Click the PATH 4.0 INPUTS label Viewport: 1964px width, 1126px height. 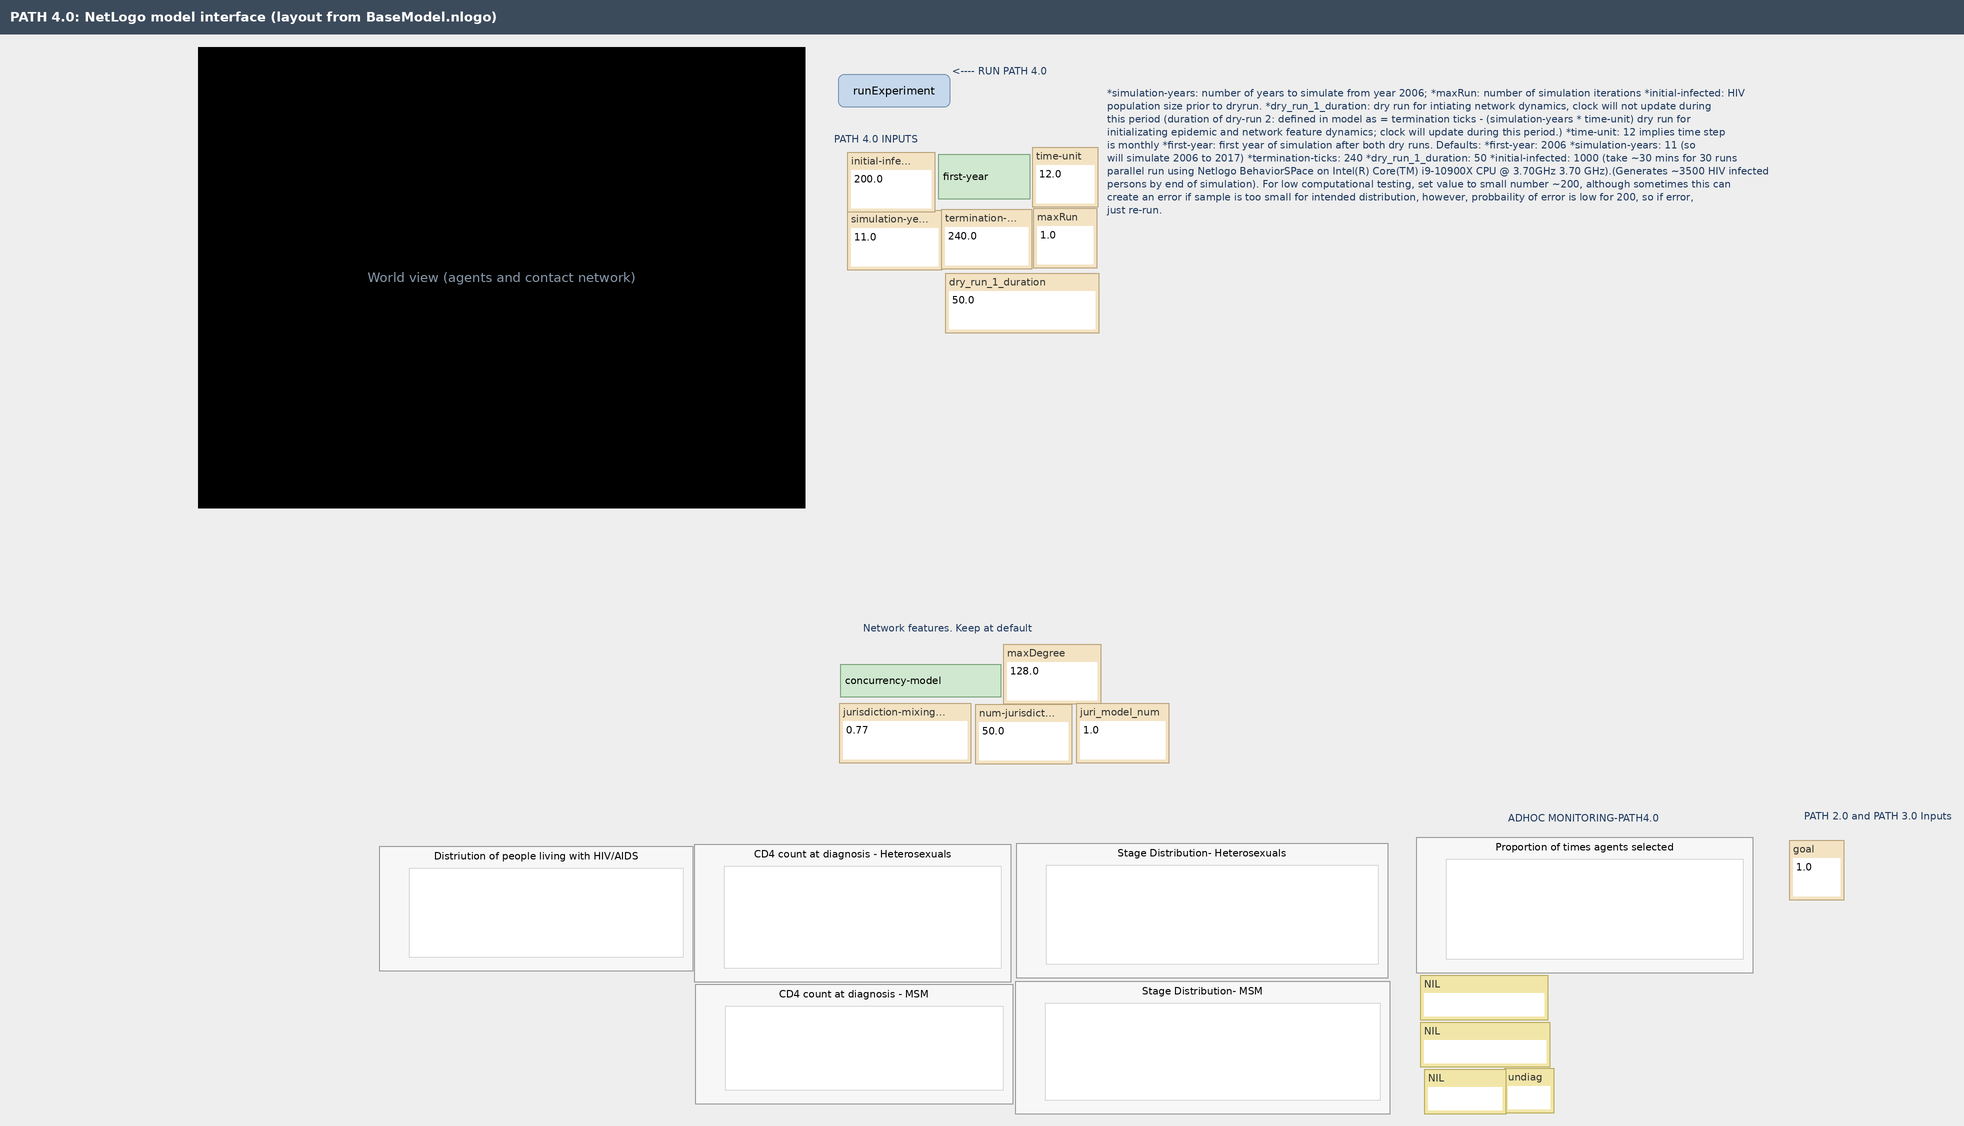[x=876, y=139]
